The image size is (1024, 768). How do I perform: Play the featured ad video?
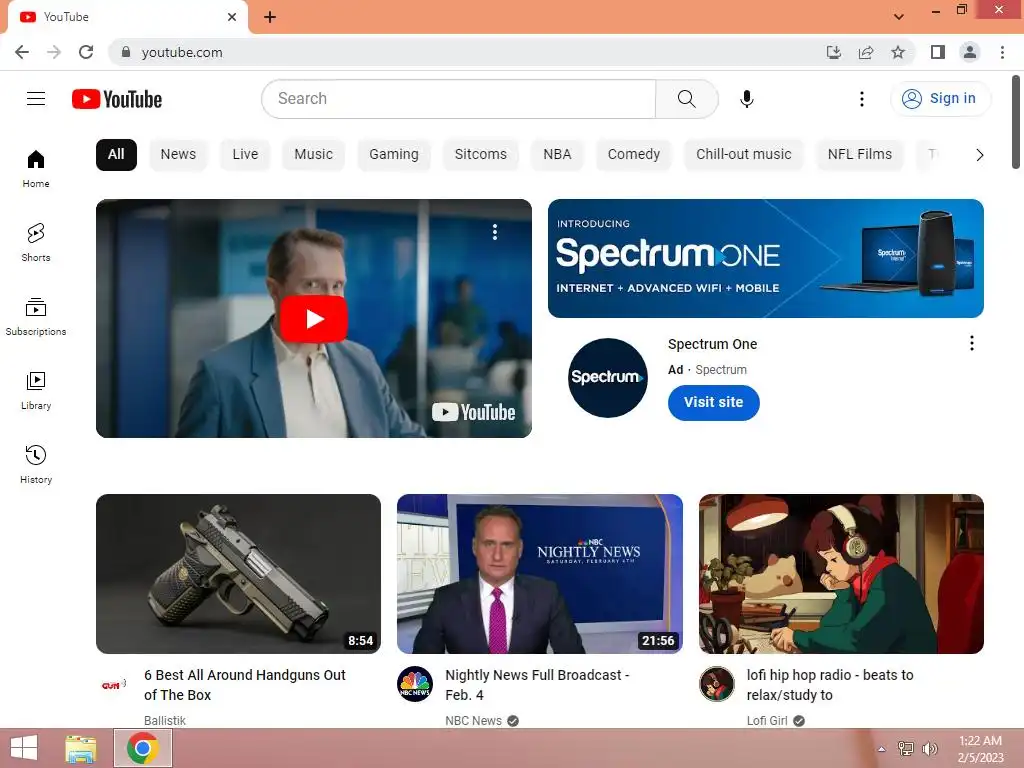(x=313, y=319)
